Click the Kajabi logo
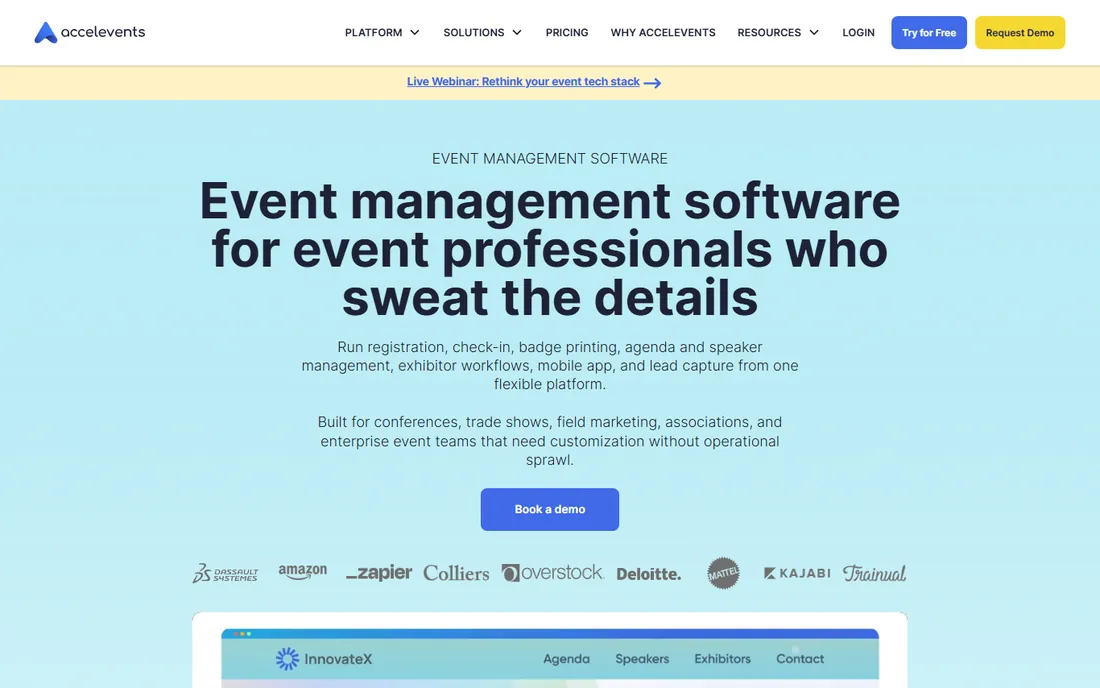 [x=797, y=573]
